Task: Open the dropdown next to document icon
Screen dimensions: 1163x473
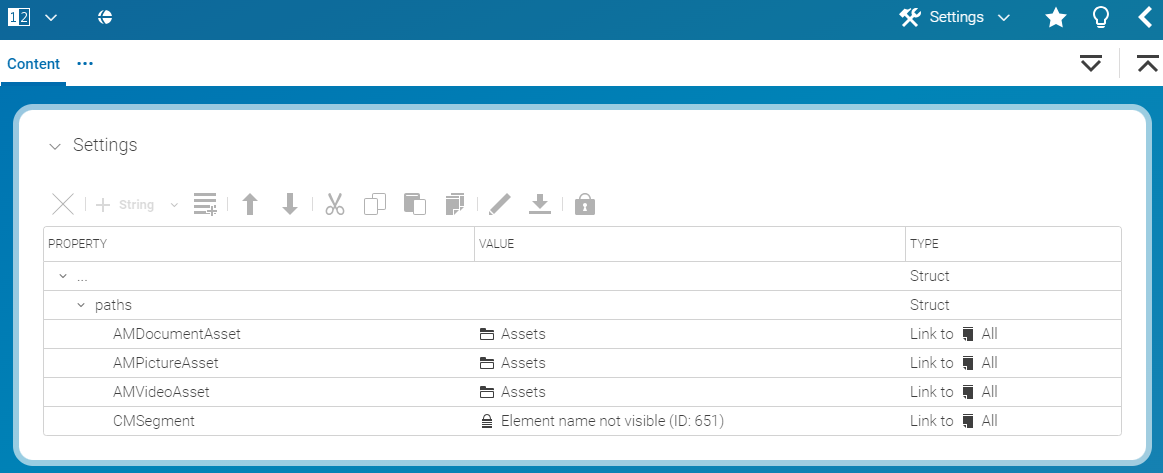Action: pos(50,18)
